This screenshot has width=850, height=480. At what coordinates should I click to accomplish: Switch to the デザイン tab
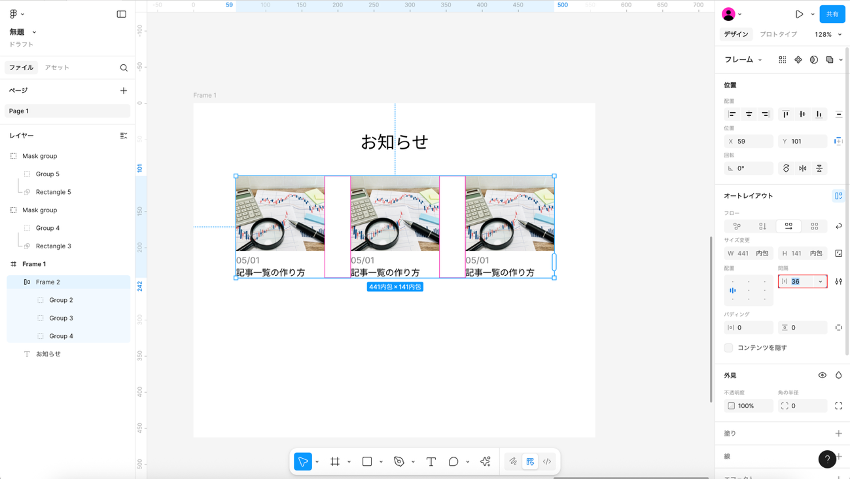click(736, 34)
